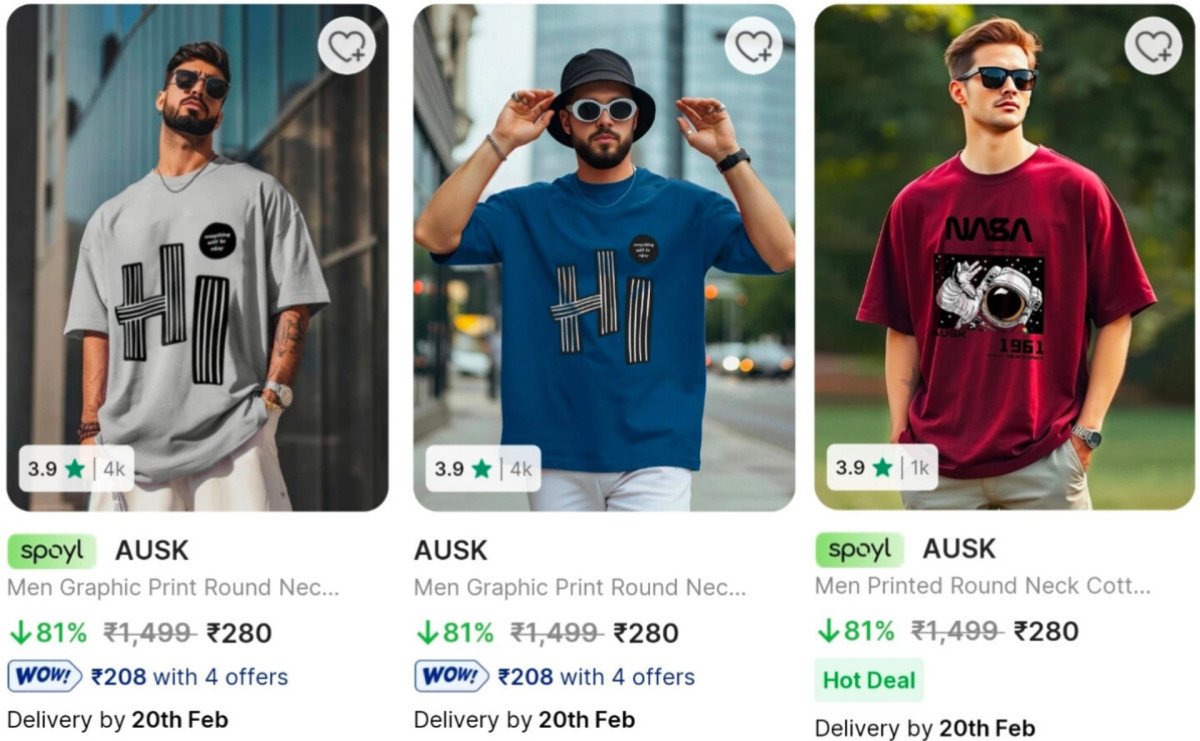Open 'Men Printed Round Neck Cott...' title
Viewport: 1200px width, 741px height.
pyautogui.click(x=983, y=586)
